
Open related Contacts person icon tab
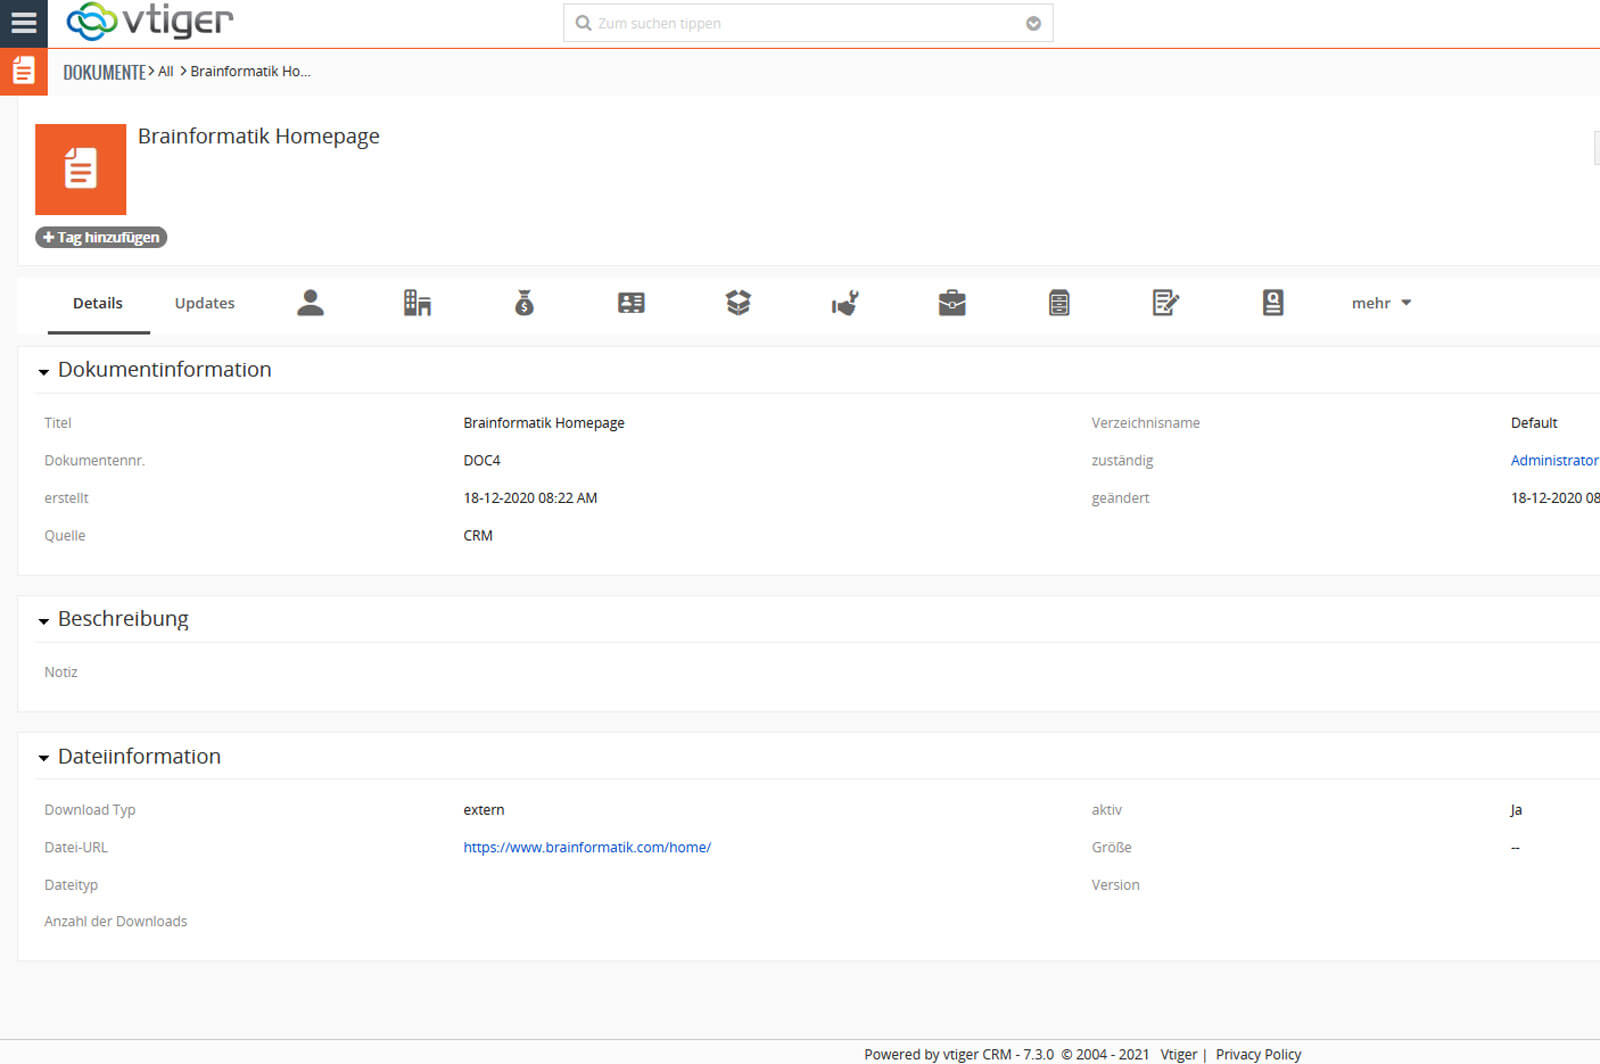(x=310, y=303)
